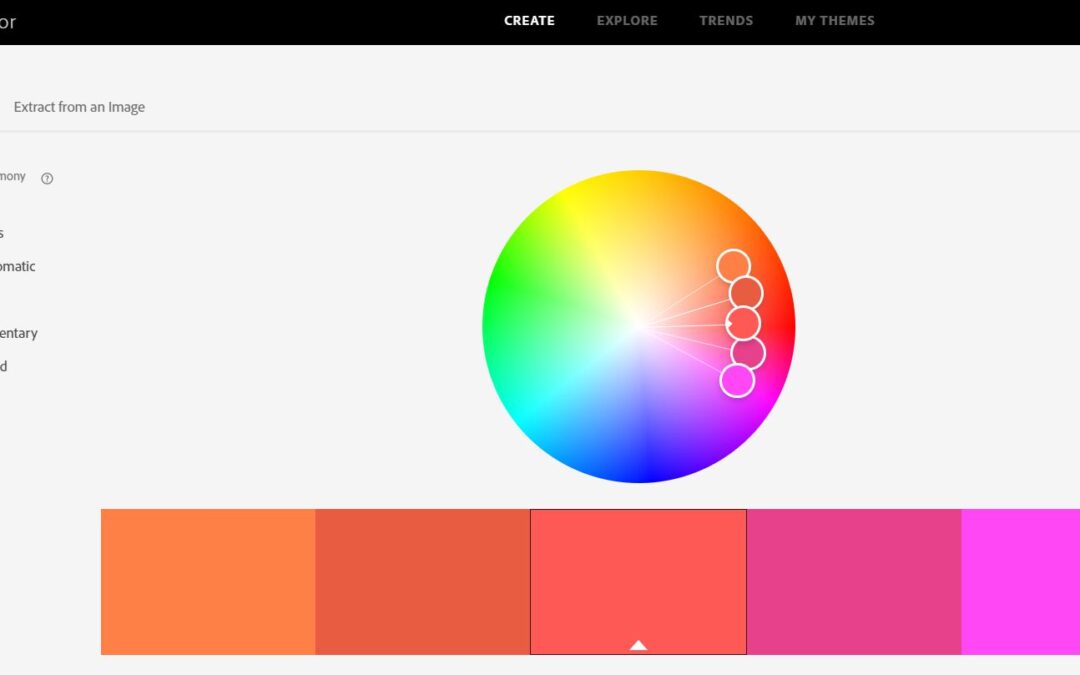Click the topmost marker on the color wheel
This screenshot has height=675, width=1080.
[x=733, y=264]
